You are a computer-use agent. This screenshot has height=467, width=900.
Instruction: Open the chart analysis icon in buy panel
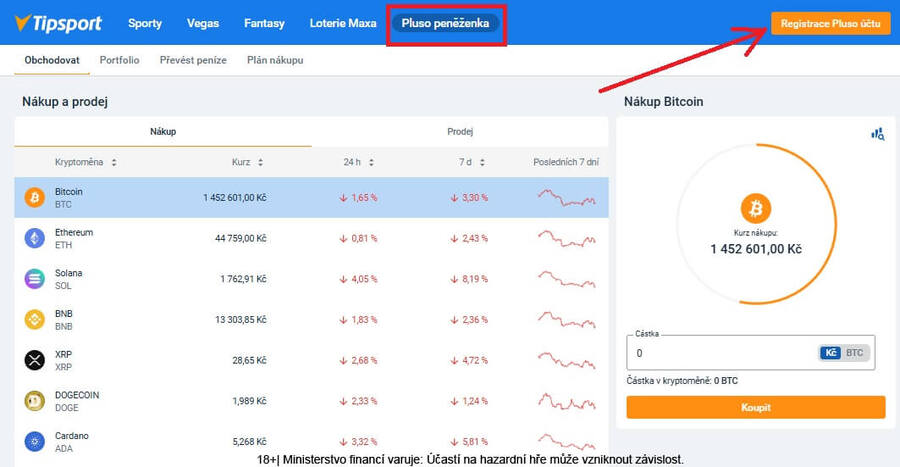878,134
